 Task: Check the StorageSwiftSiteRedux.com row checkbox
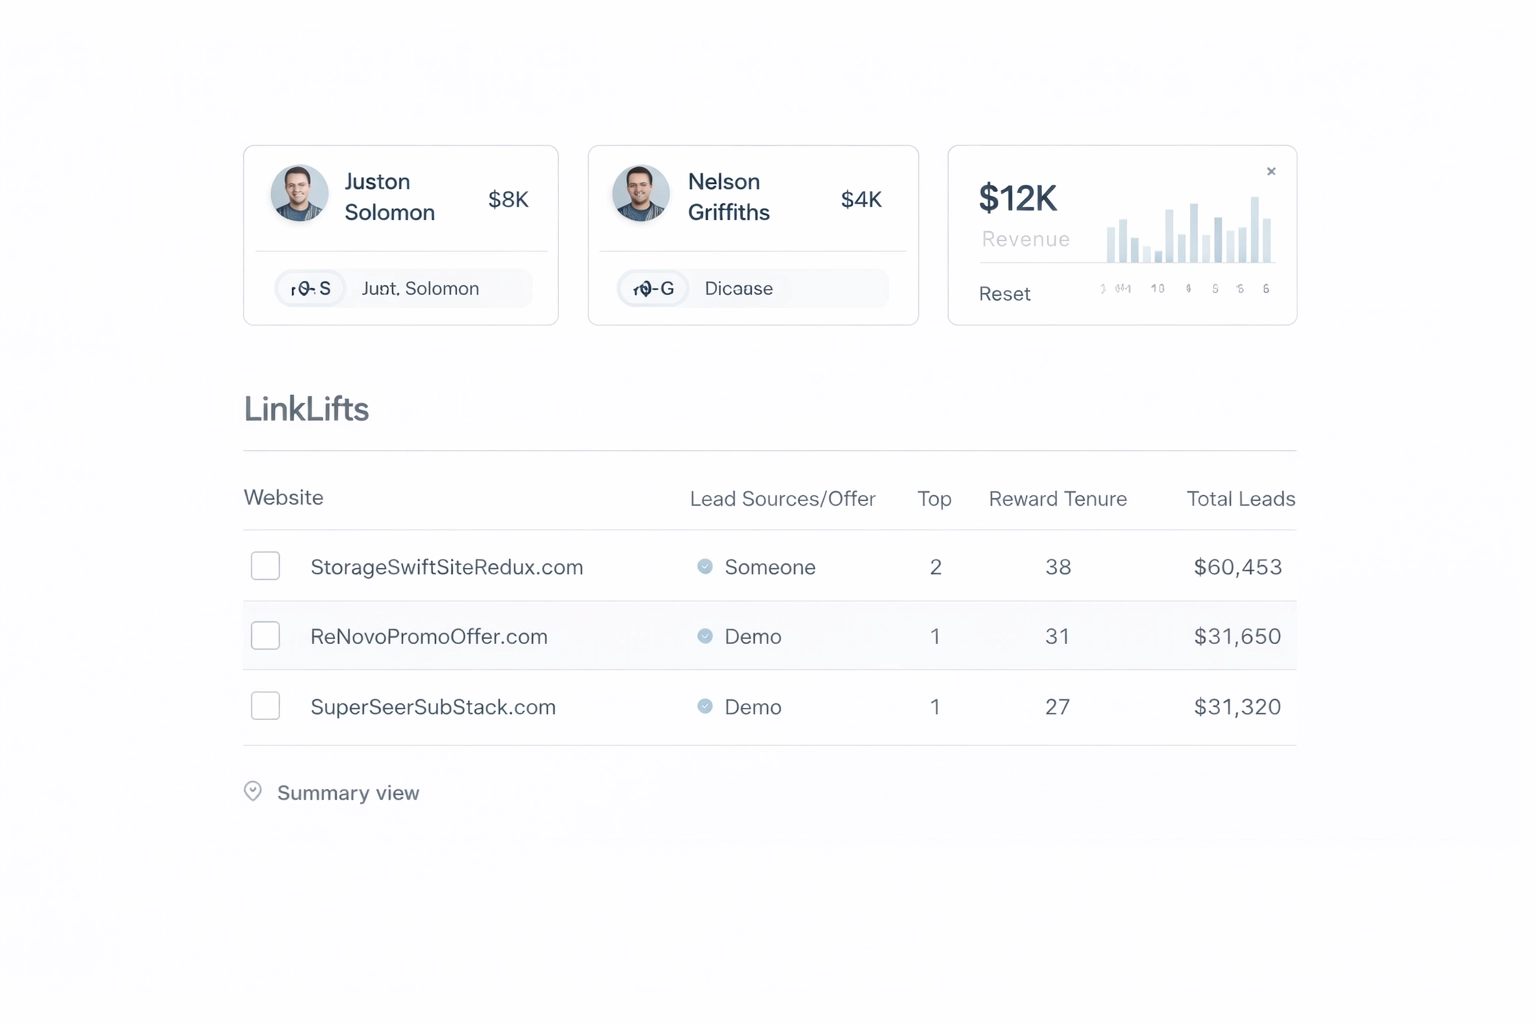pyautogui.click(x=265, y=566)
